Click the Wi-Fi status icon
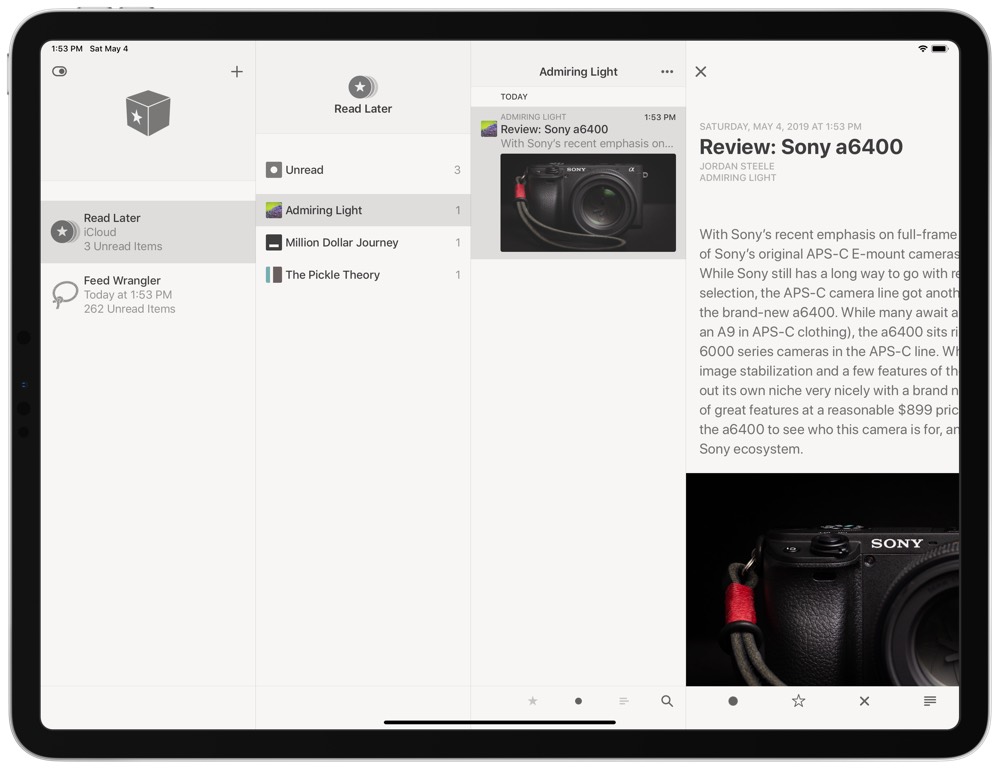The image size is (1000, 770). point(922,48)
